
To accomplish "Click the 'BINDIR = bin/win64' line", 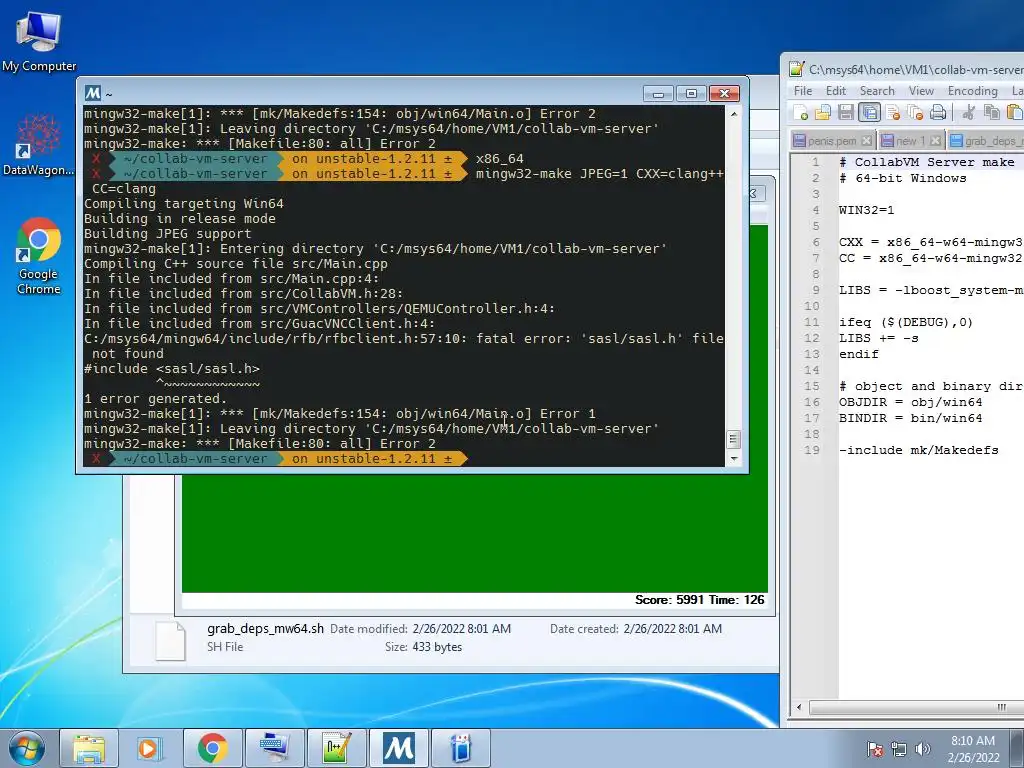I will pos(910,418).
